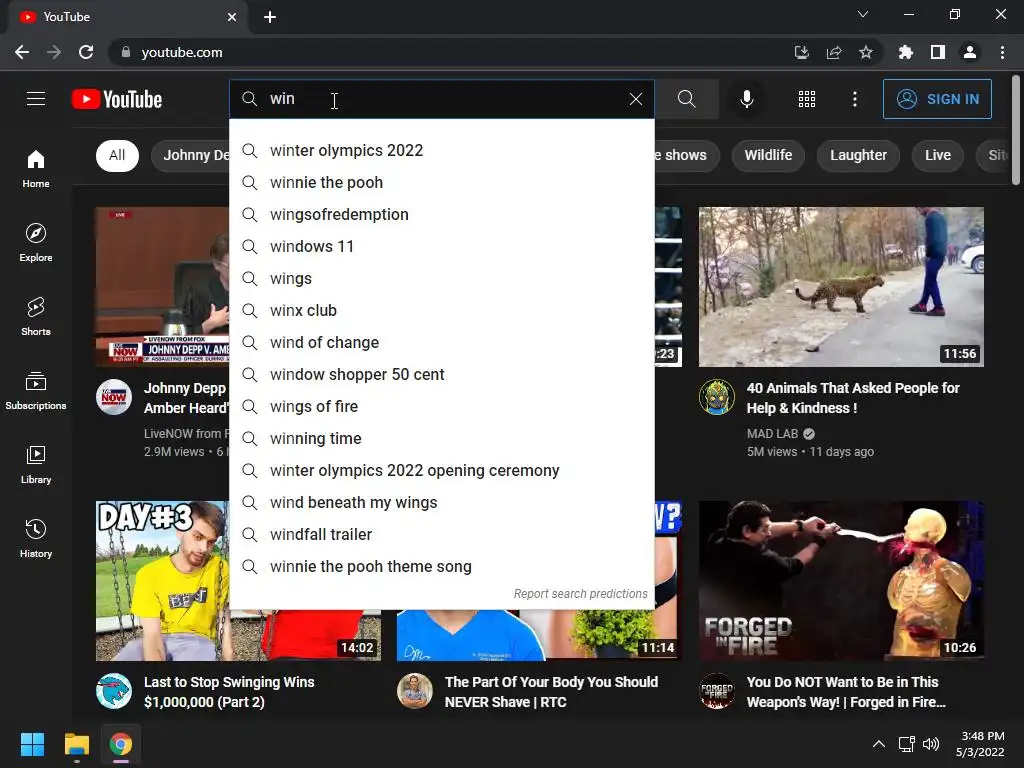Choose winter olympics 2022 opening ceremony suggestion
The height and width of the screenshot is (768, 1024).
442,470
